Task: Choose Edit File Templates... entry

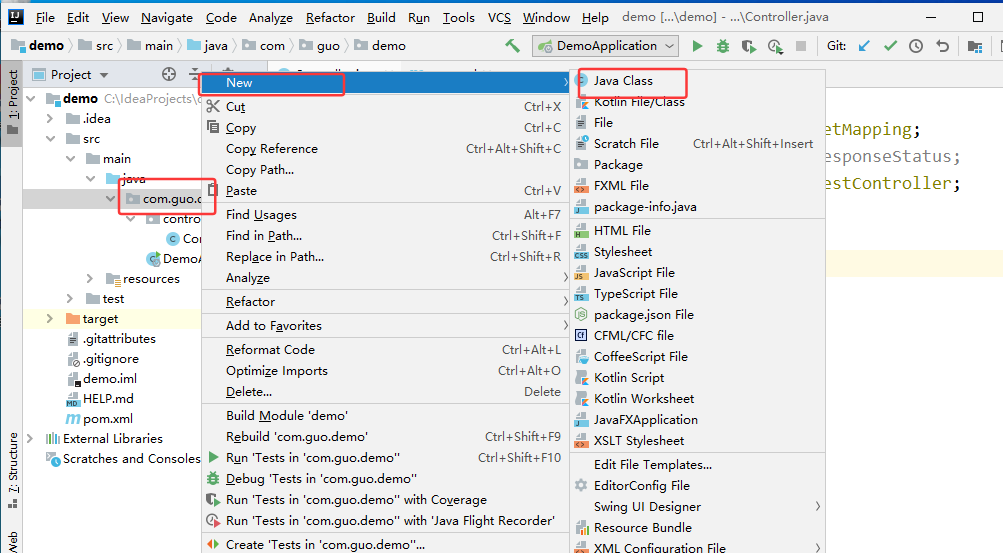Action: click(697, 465)
